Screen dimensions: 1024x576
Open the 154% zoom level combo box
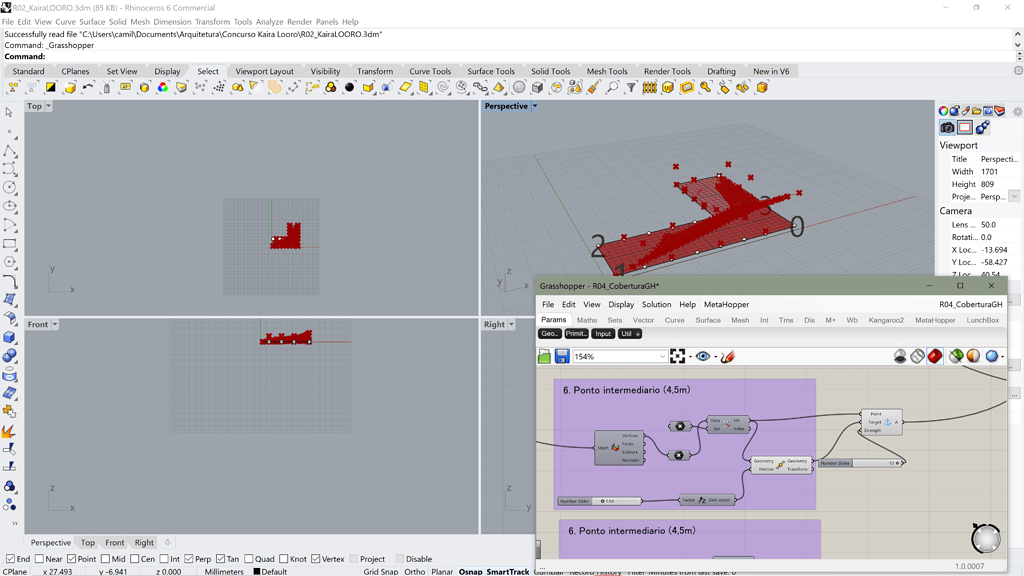(x=620, y=357)
